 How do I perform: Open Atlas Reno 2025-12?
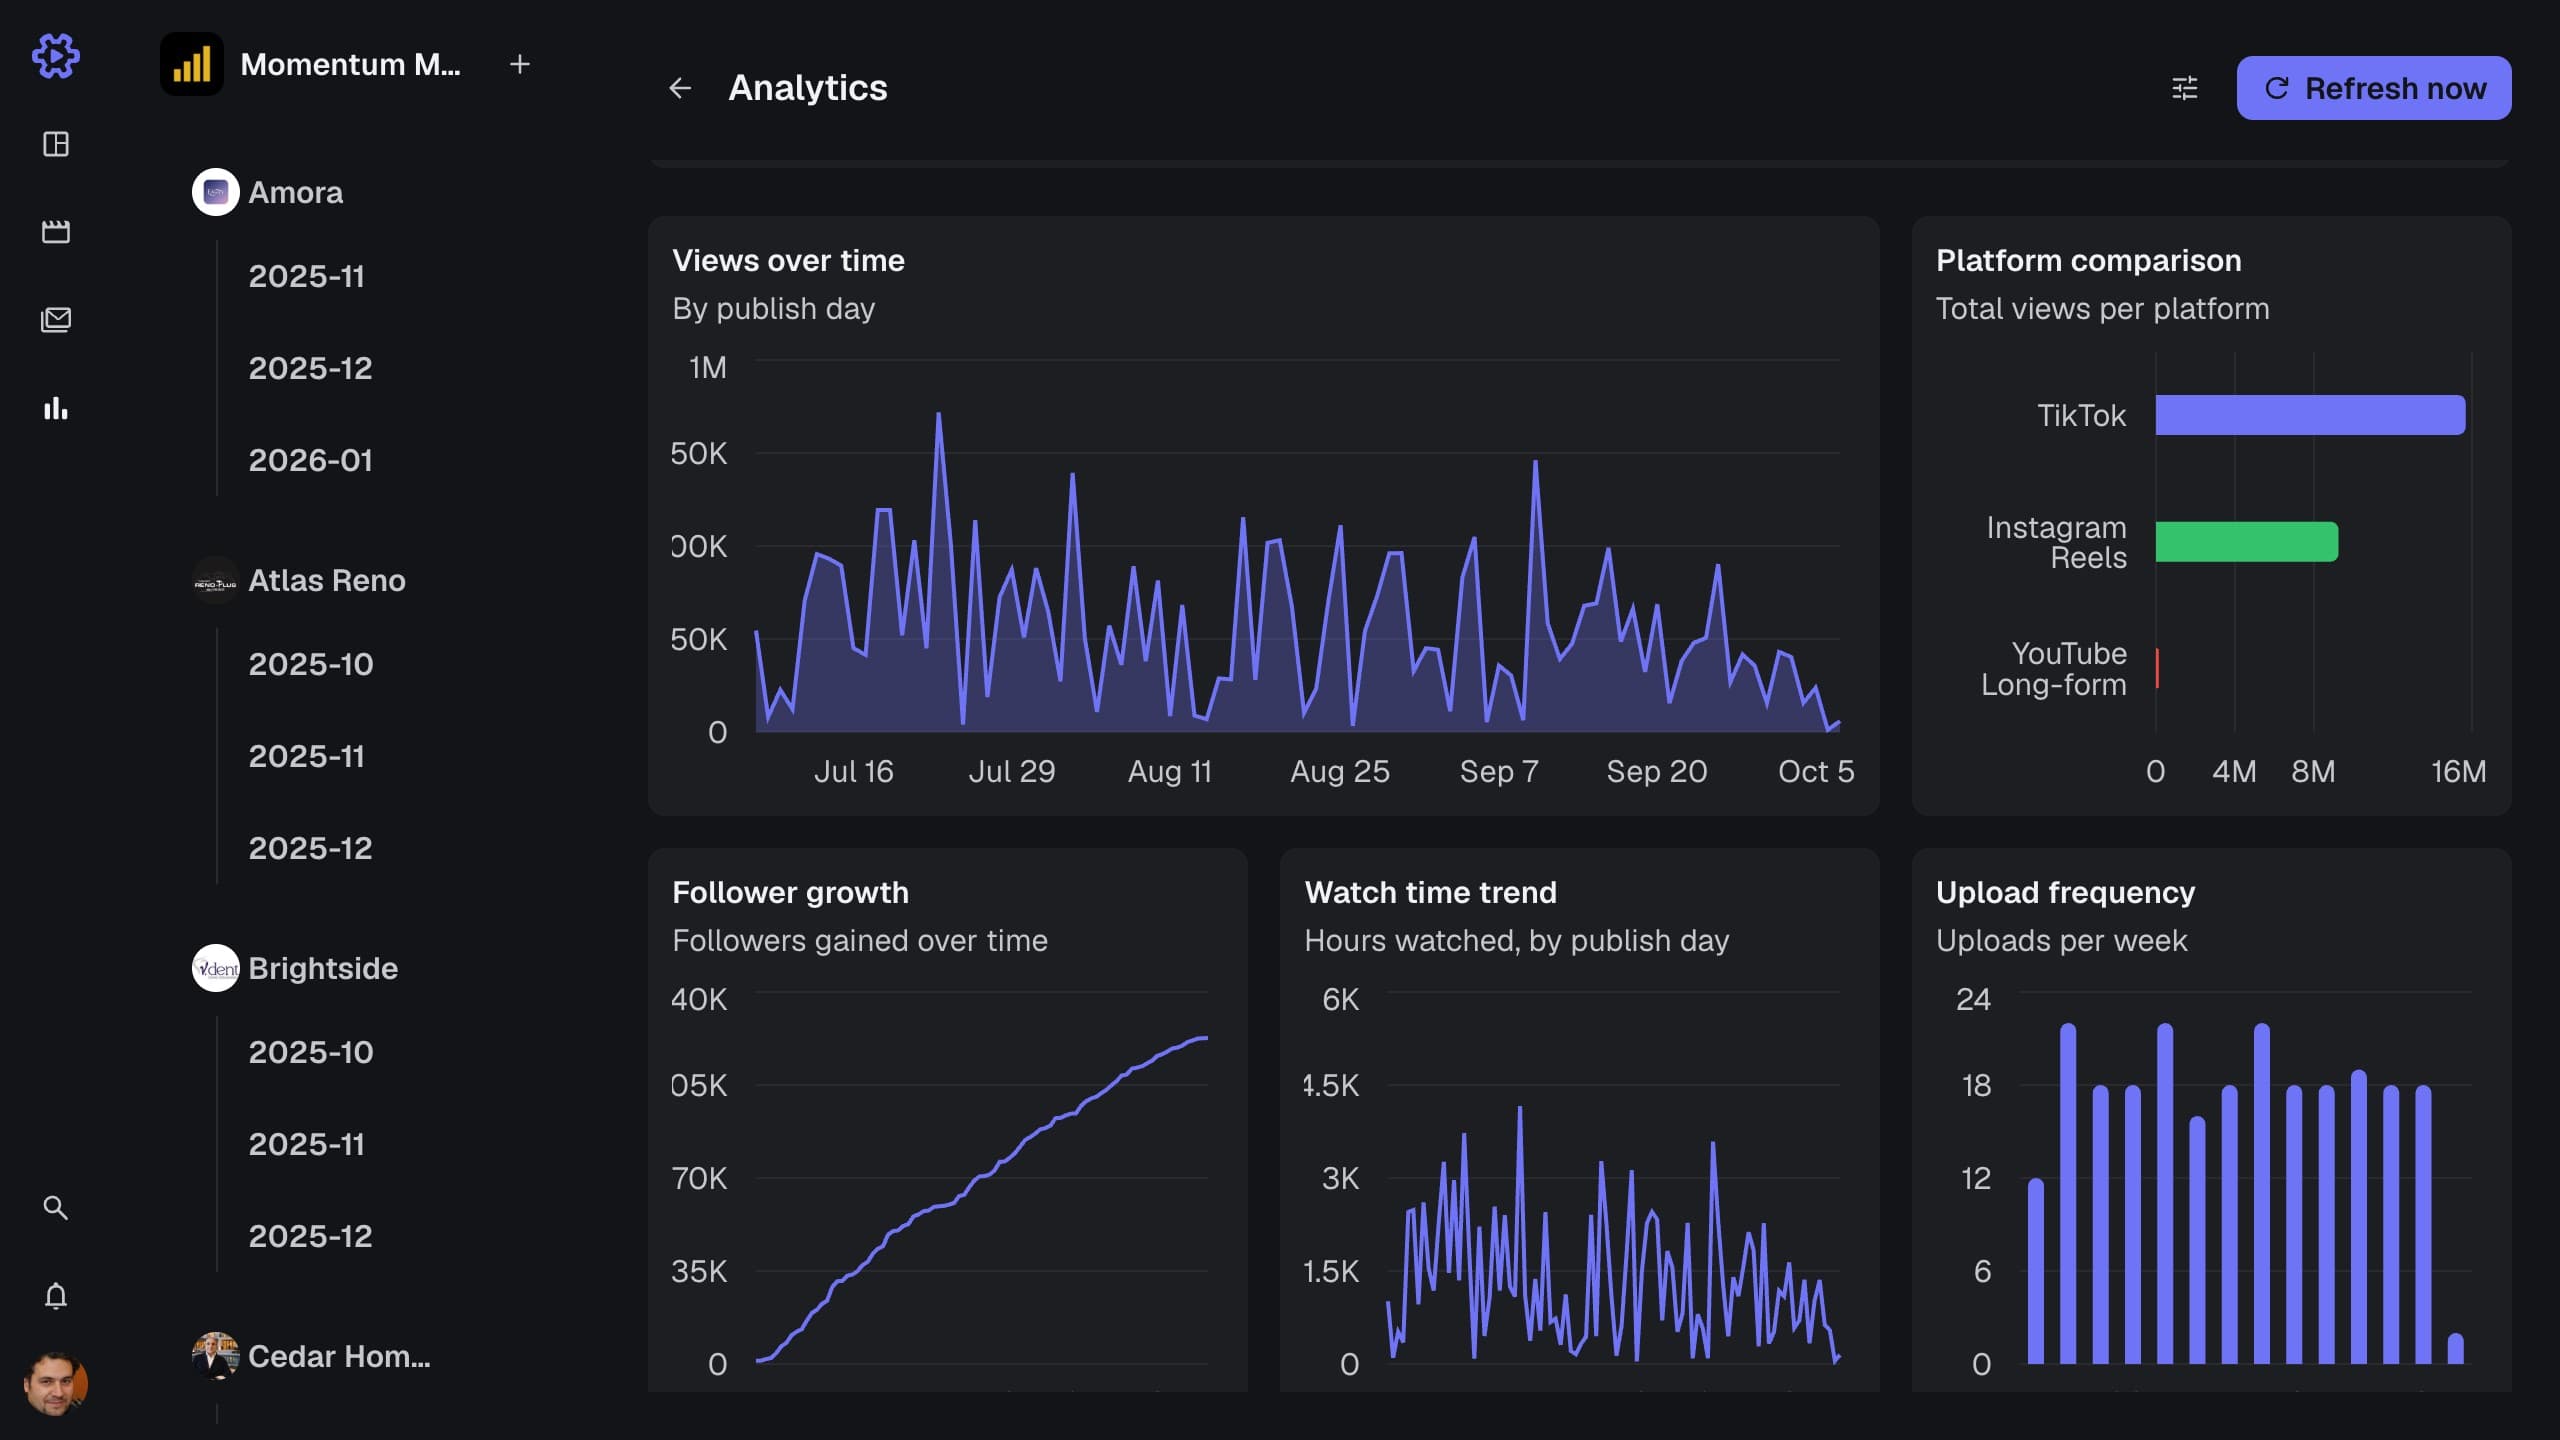pyautogui.click(x=311, y=848)
